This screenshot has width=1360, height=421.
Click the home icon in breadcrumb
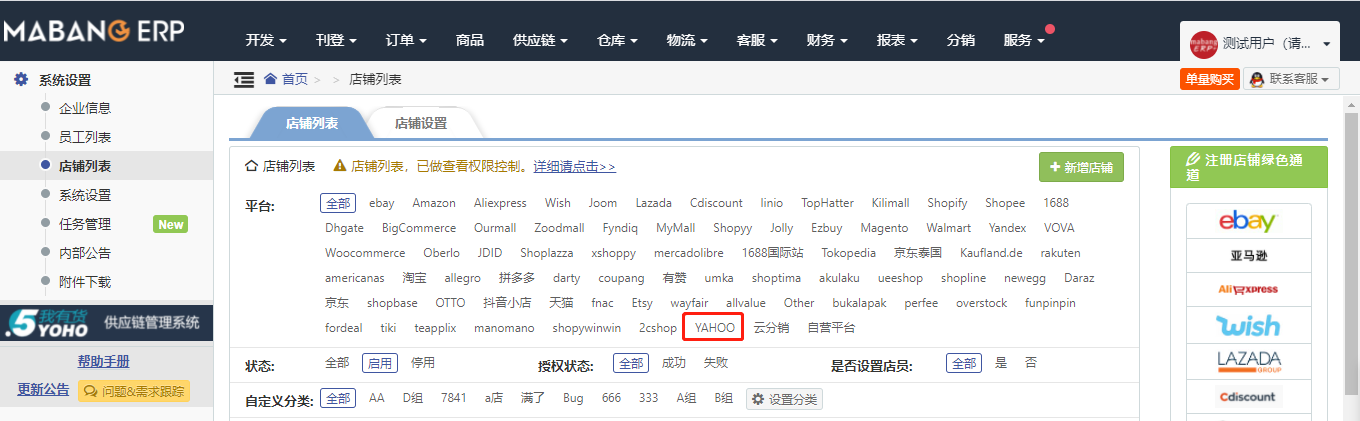(270, 79)
